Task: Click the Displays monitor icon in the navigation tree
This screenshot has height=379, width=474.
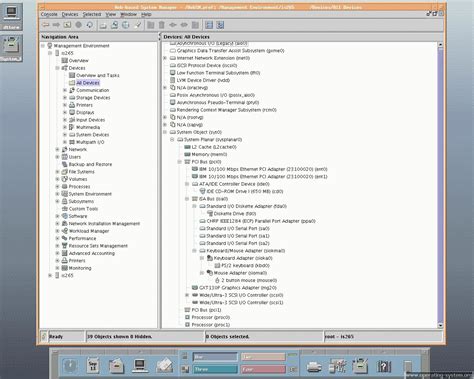Action: [72, 112]
